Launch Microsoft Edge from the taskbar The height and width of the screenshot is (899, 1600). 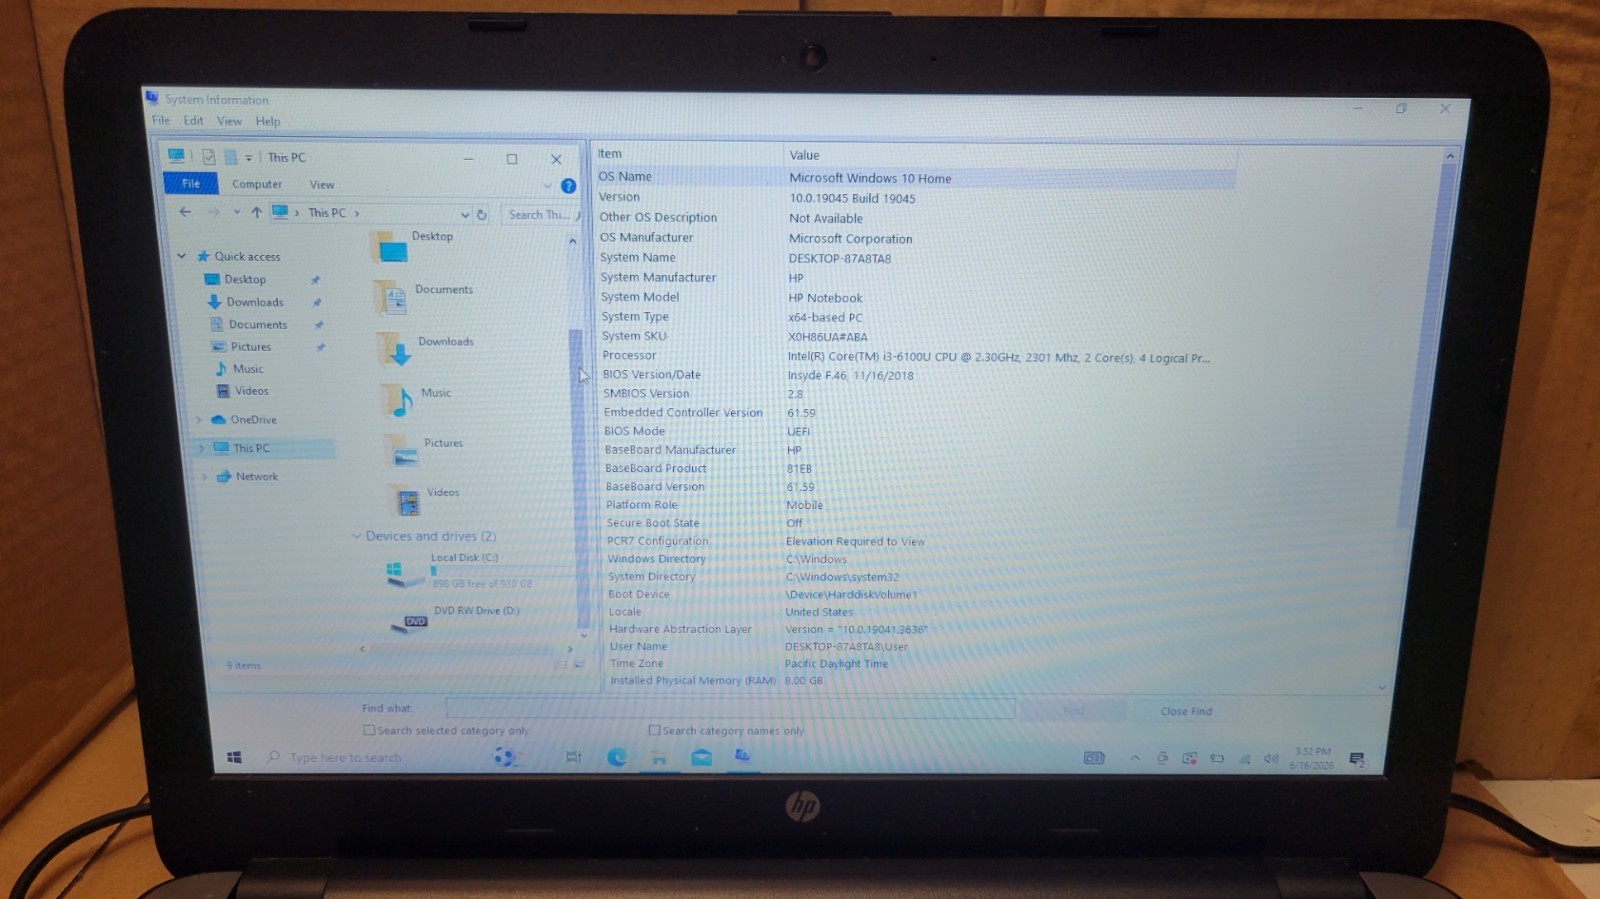click(617, 757)
